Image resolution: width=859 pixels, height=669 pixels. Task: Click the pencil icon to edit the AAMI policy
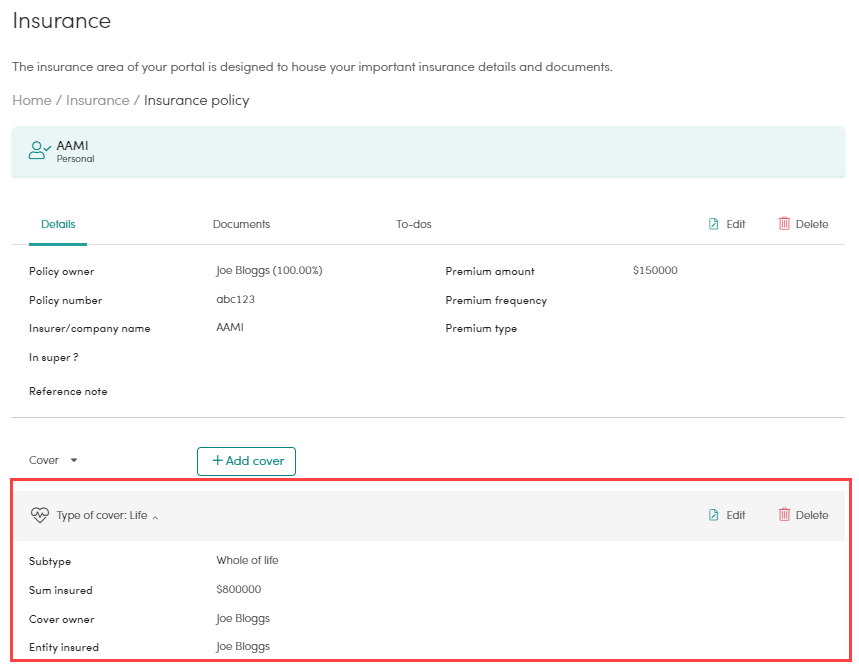click(x=713, y=224)
